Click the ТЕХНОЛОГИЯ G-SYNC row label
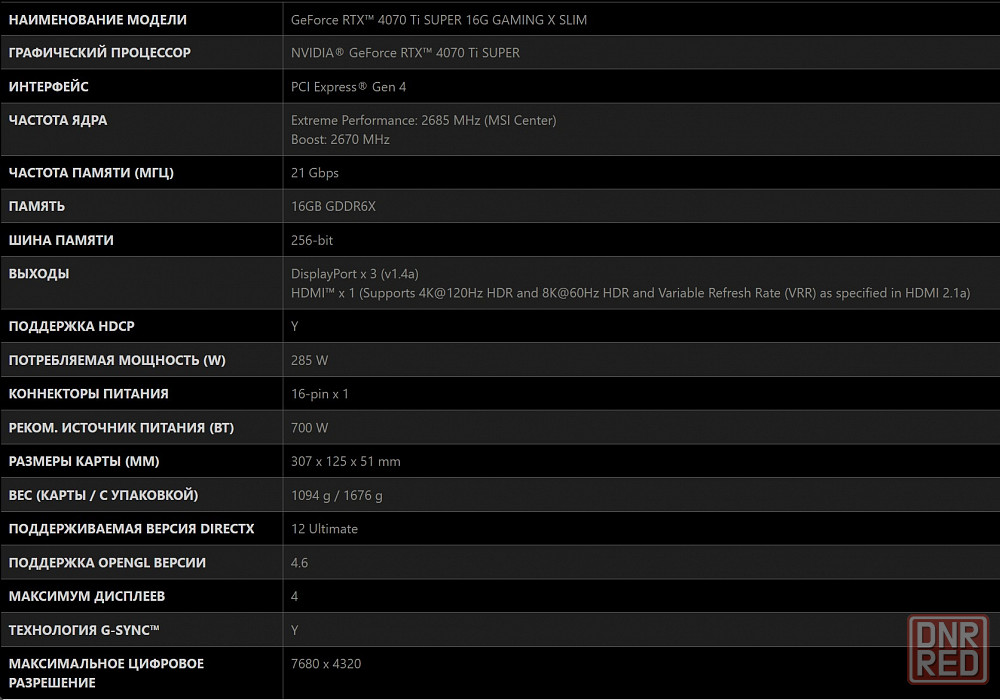This screenshot has width=1000, height=700. point(84,631)
